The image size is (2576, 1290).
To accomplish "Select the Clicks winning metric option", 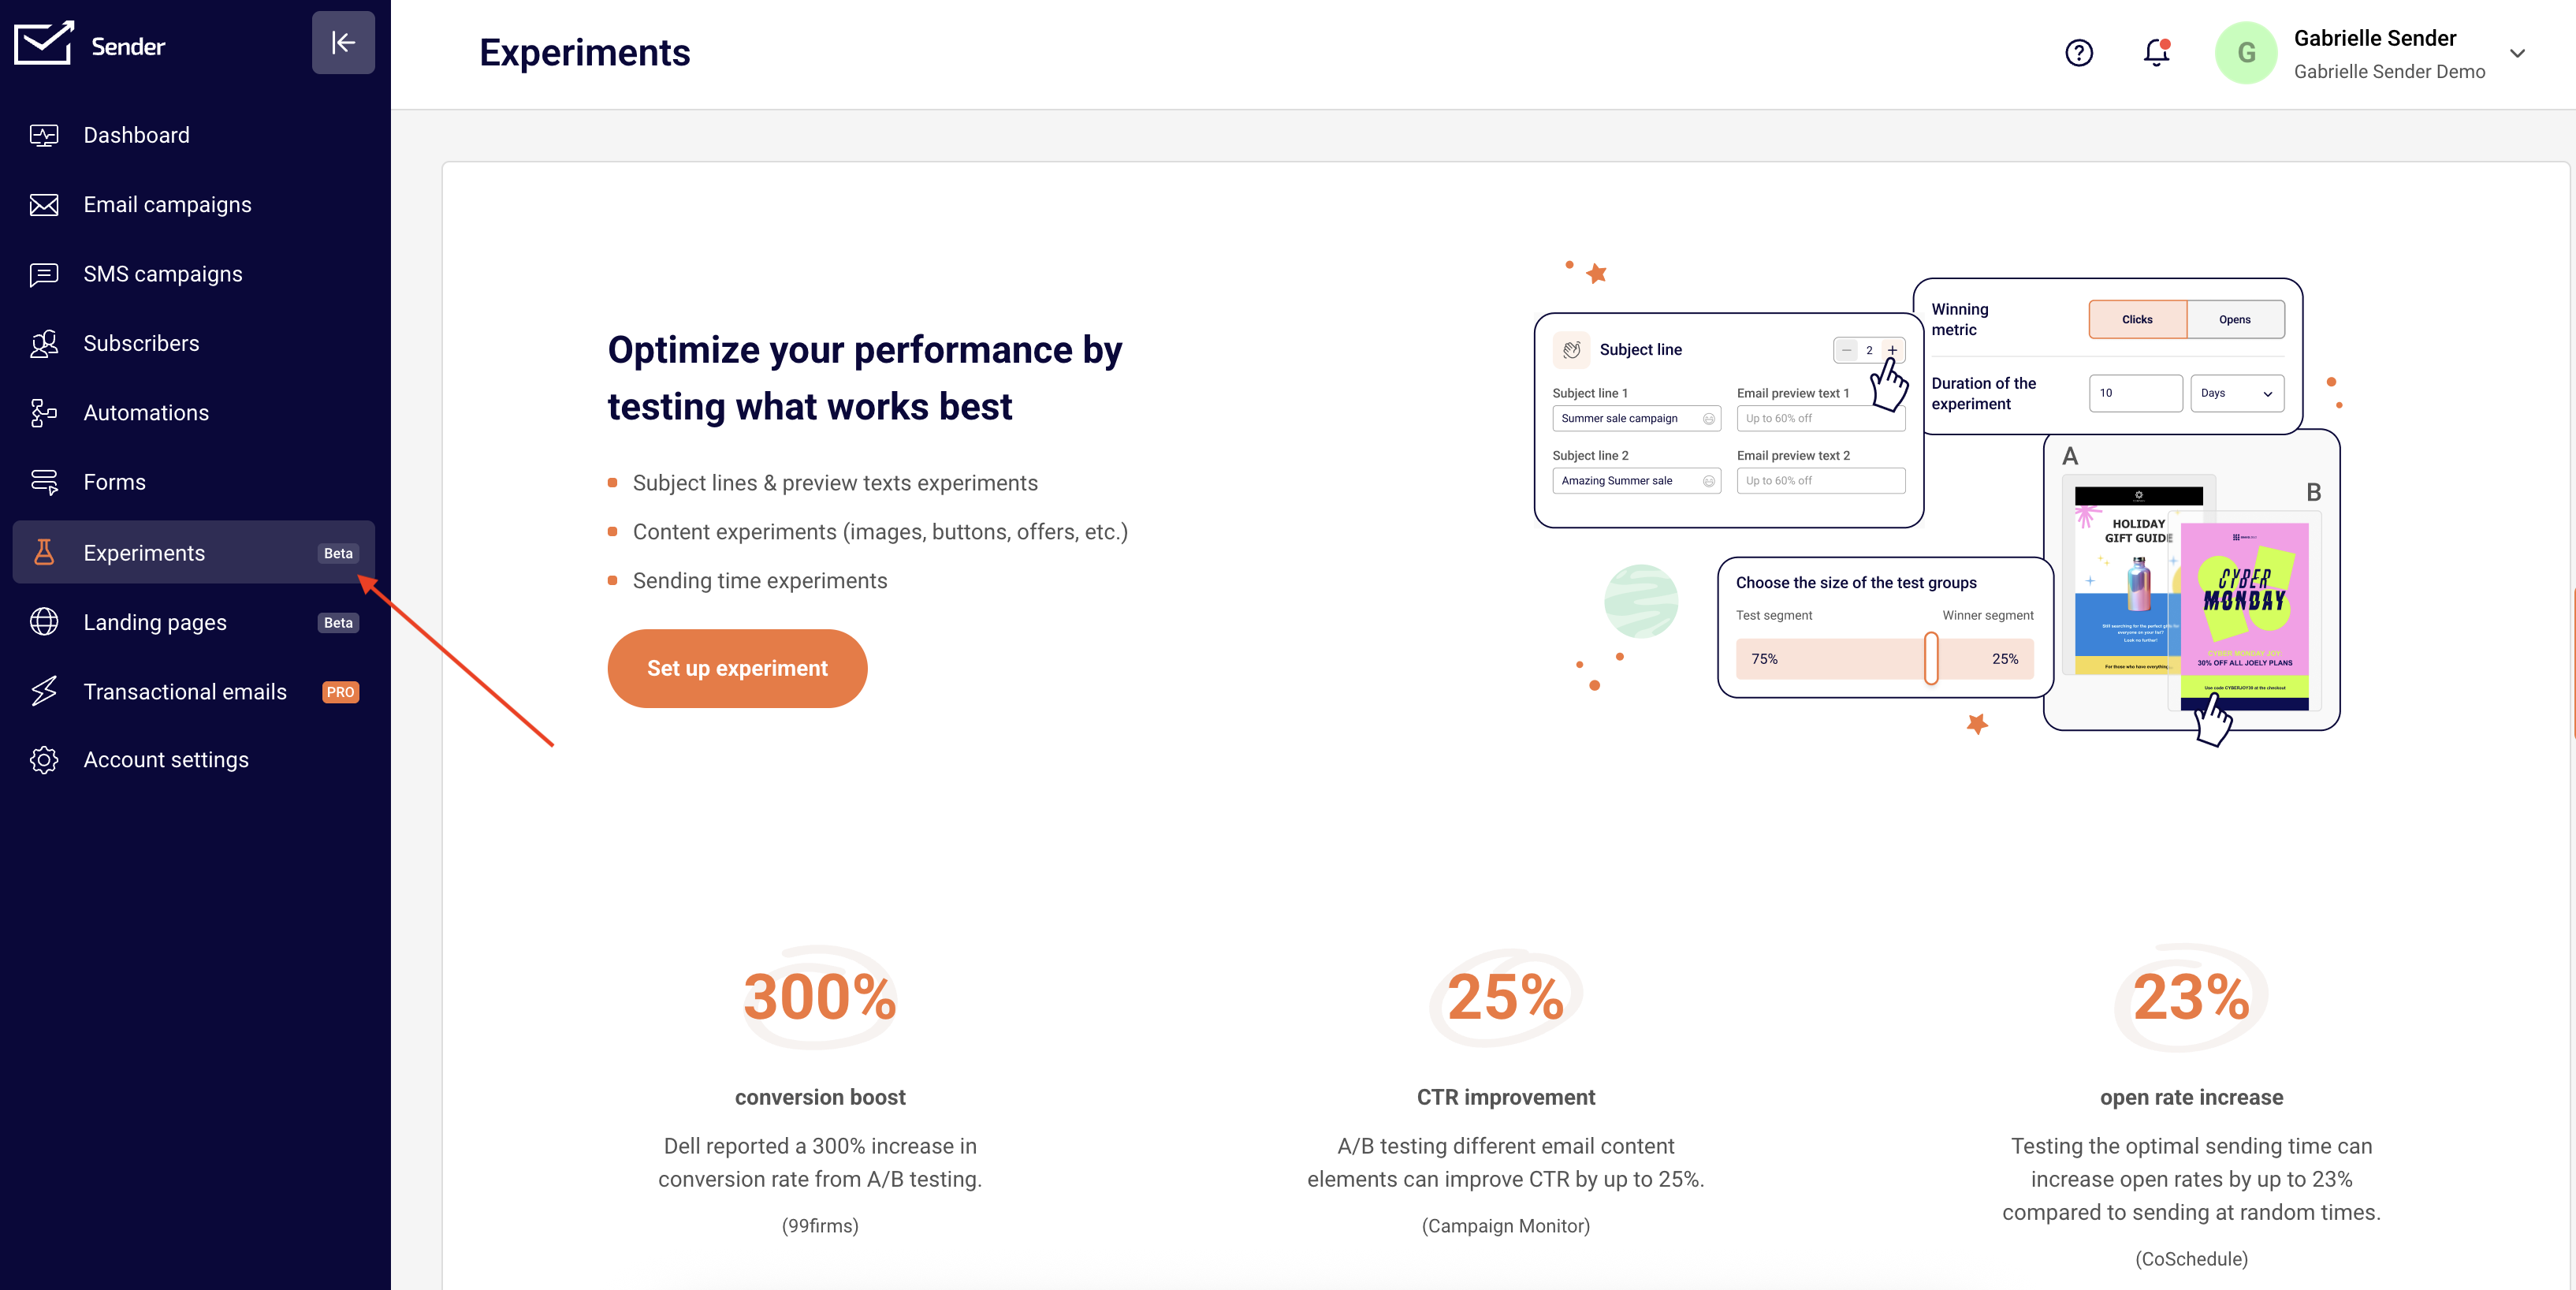I will [x=2137, y=320].
